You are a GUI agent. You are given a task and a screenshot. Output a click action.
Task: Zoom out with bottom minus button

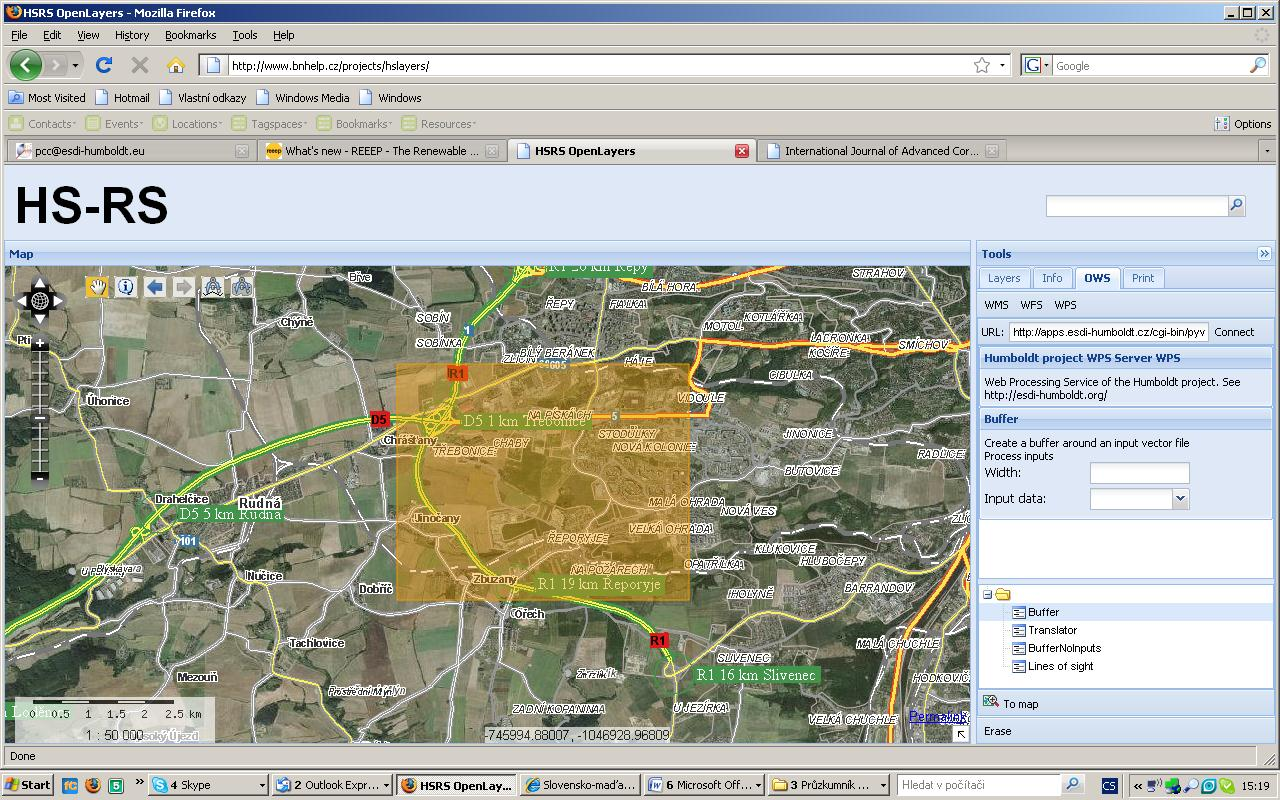(40, 477)
